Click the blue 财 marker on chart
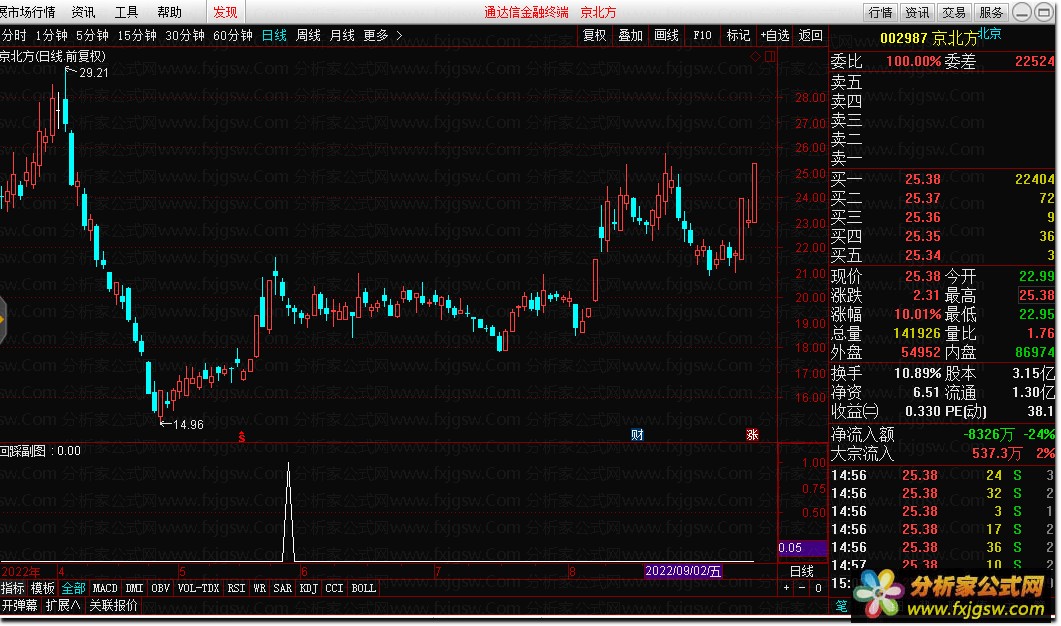This screenshot has height=626, width=1061. pos(637,435)
